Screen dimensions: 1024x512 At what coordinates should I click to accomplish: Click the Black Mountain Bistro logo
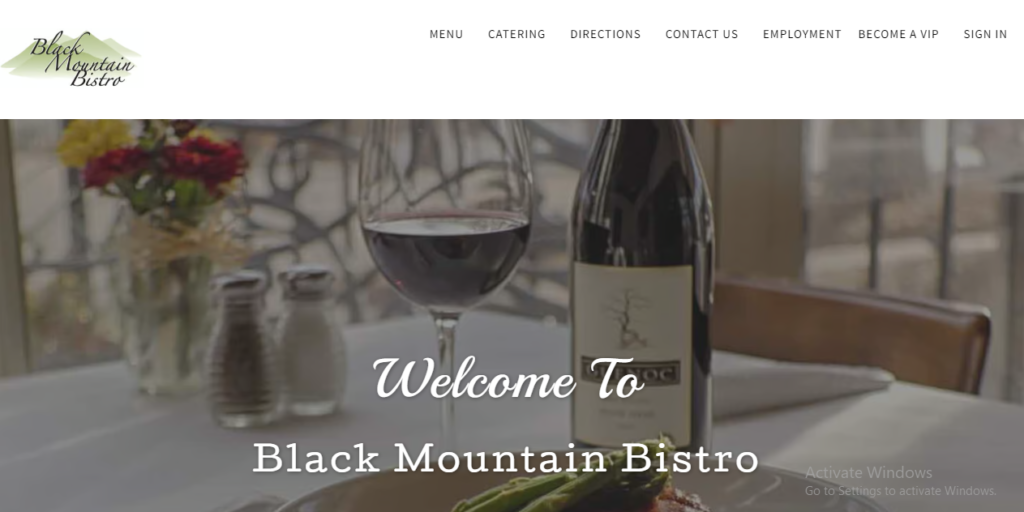coord(71,58)
